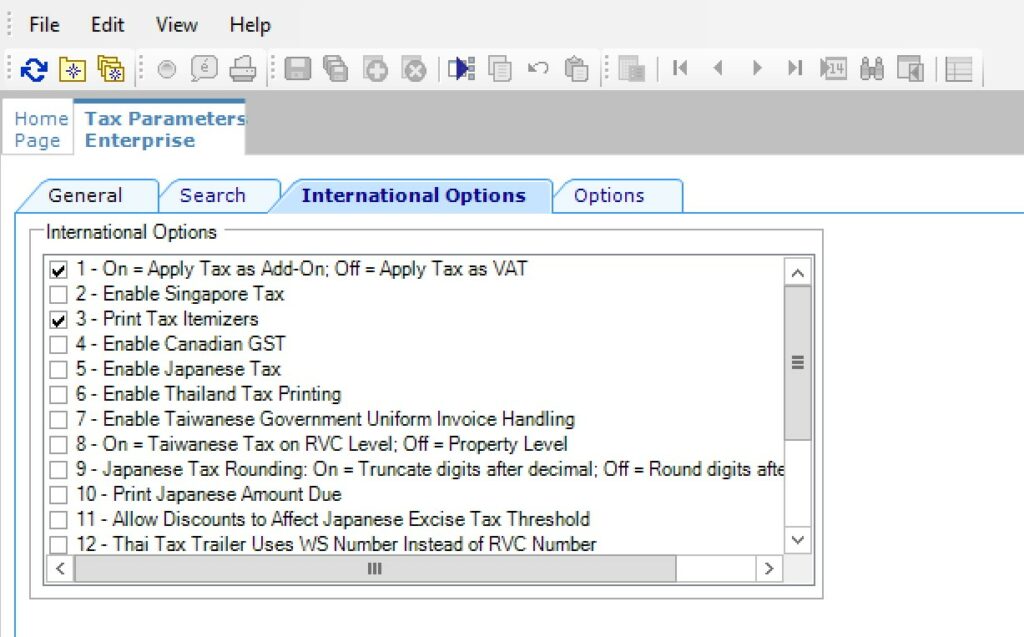Click the Copy pages toolbar icon

500,69
